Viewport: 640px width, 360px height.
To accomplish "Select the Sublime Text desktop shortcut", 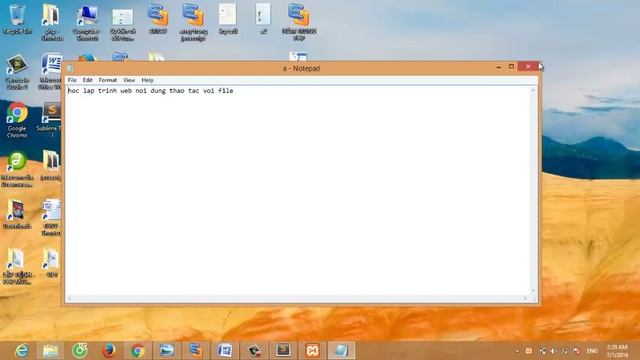I will 51,119.
